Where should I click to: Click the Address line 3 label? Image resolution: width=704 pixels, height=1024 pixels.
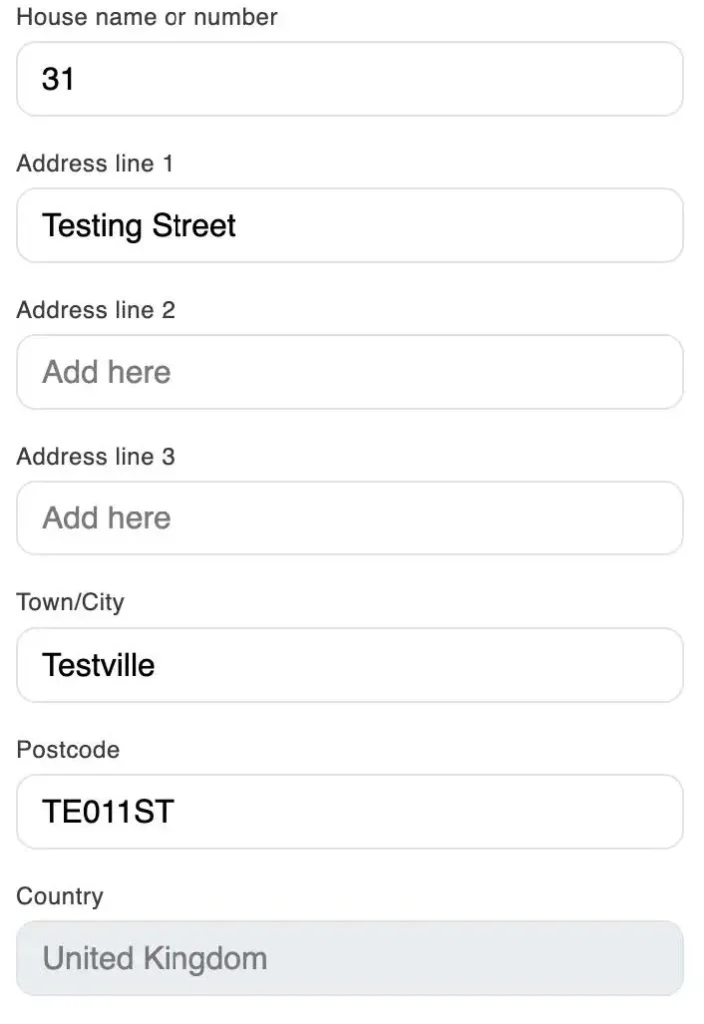pos(95,456)
